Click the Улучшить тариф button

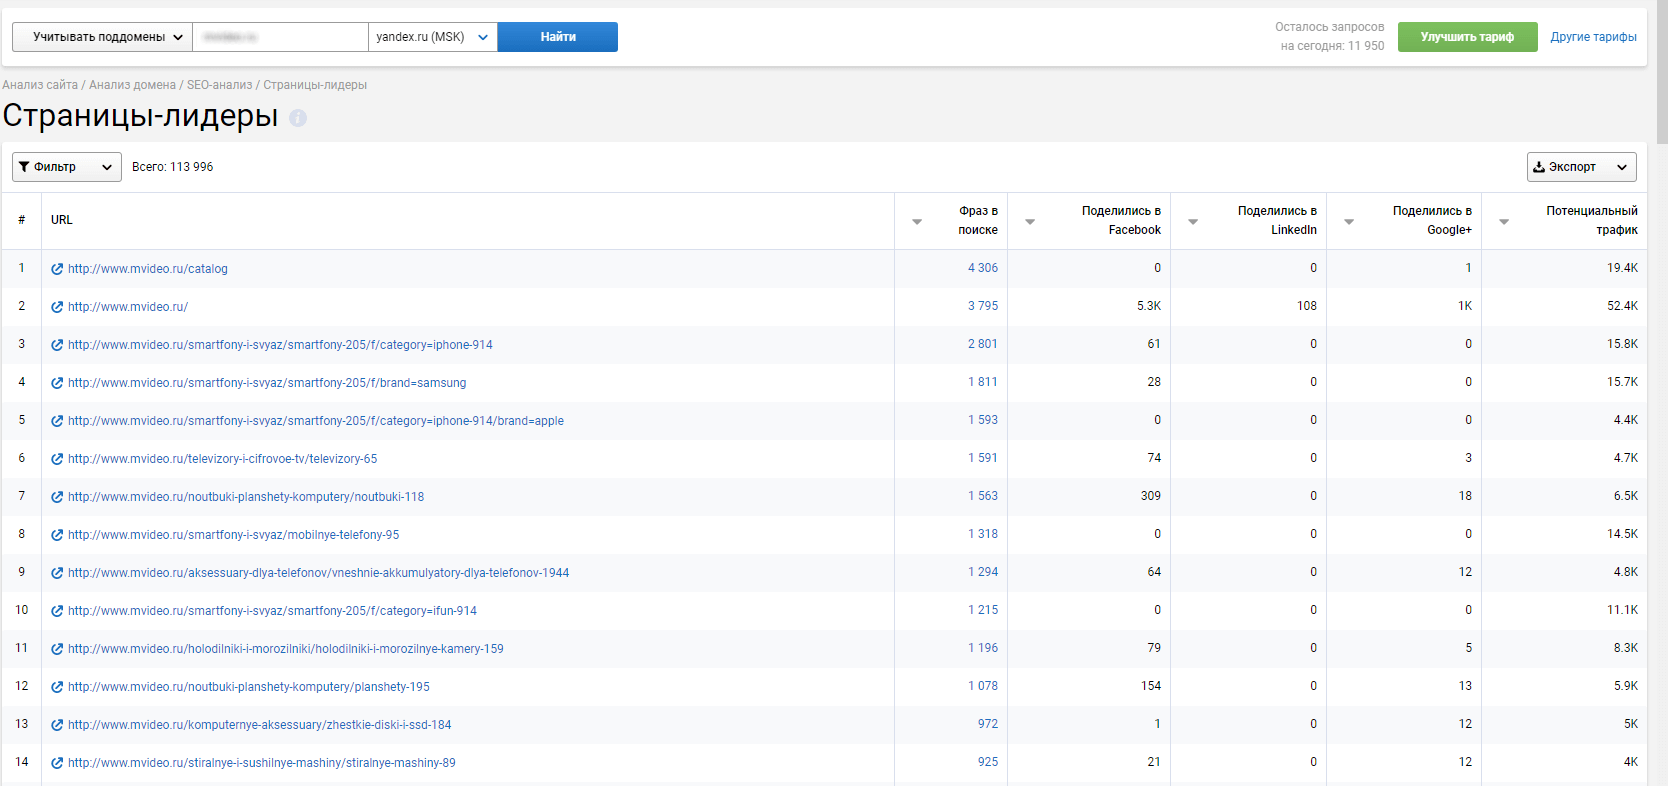(x=1467, y=37)
